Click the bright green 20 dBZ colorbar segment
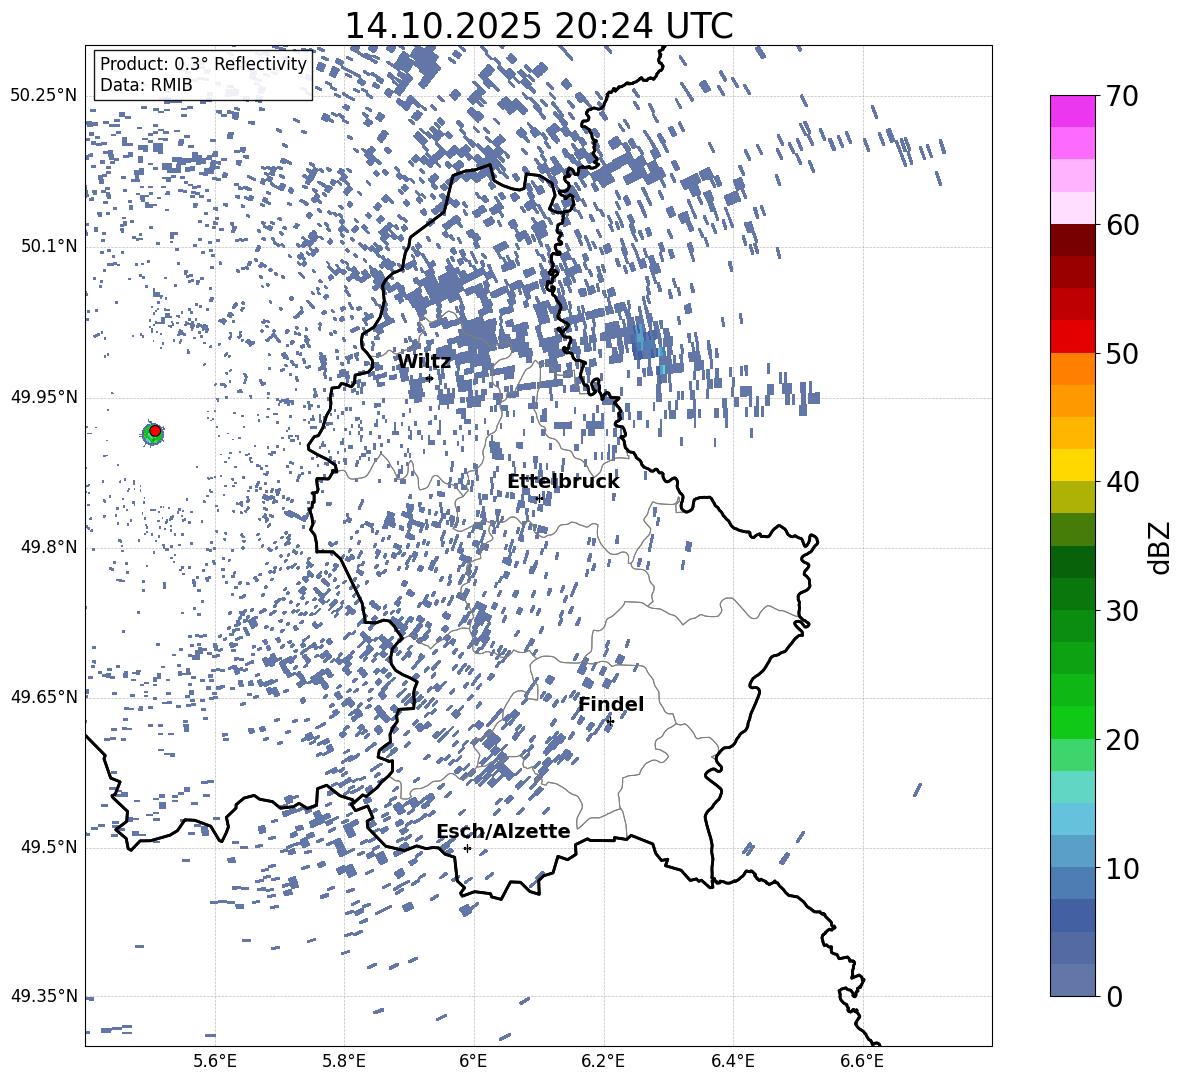Screen dimensions: 1184x1081 pos(1073,722)
